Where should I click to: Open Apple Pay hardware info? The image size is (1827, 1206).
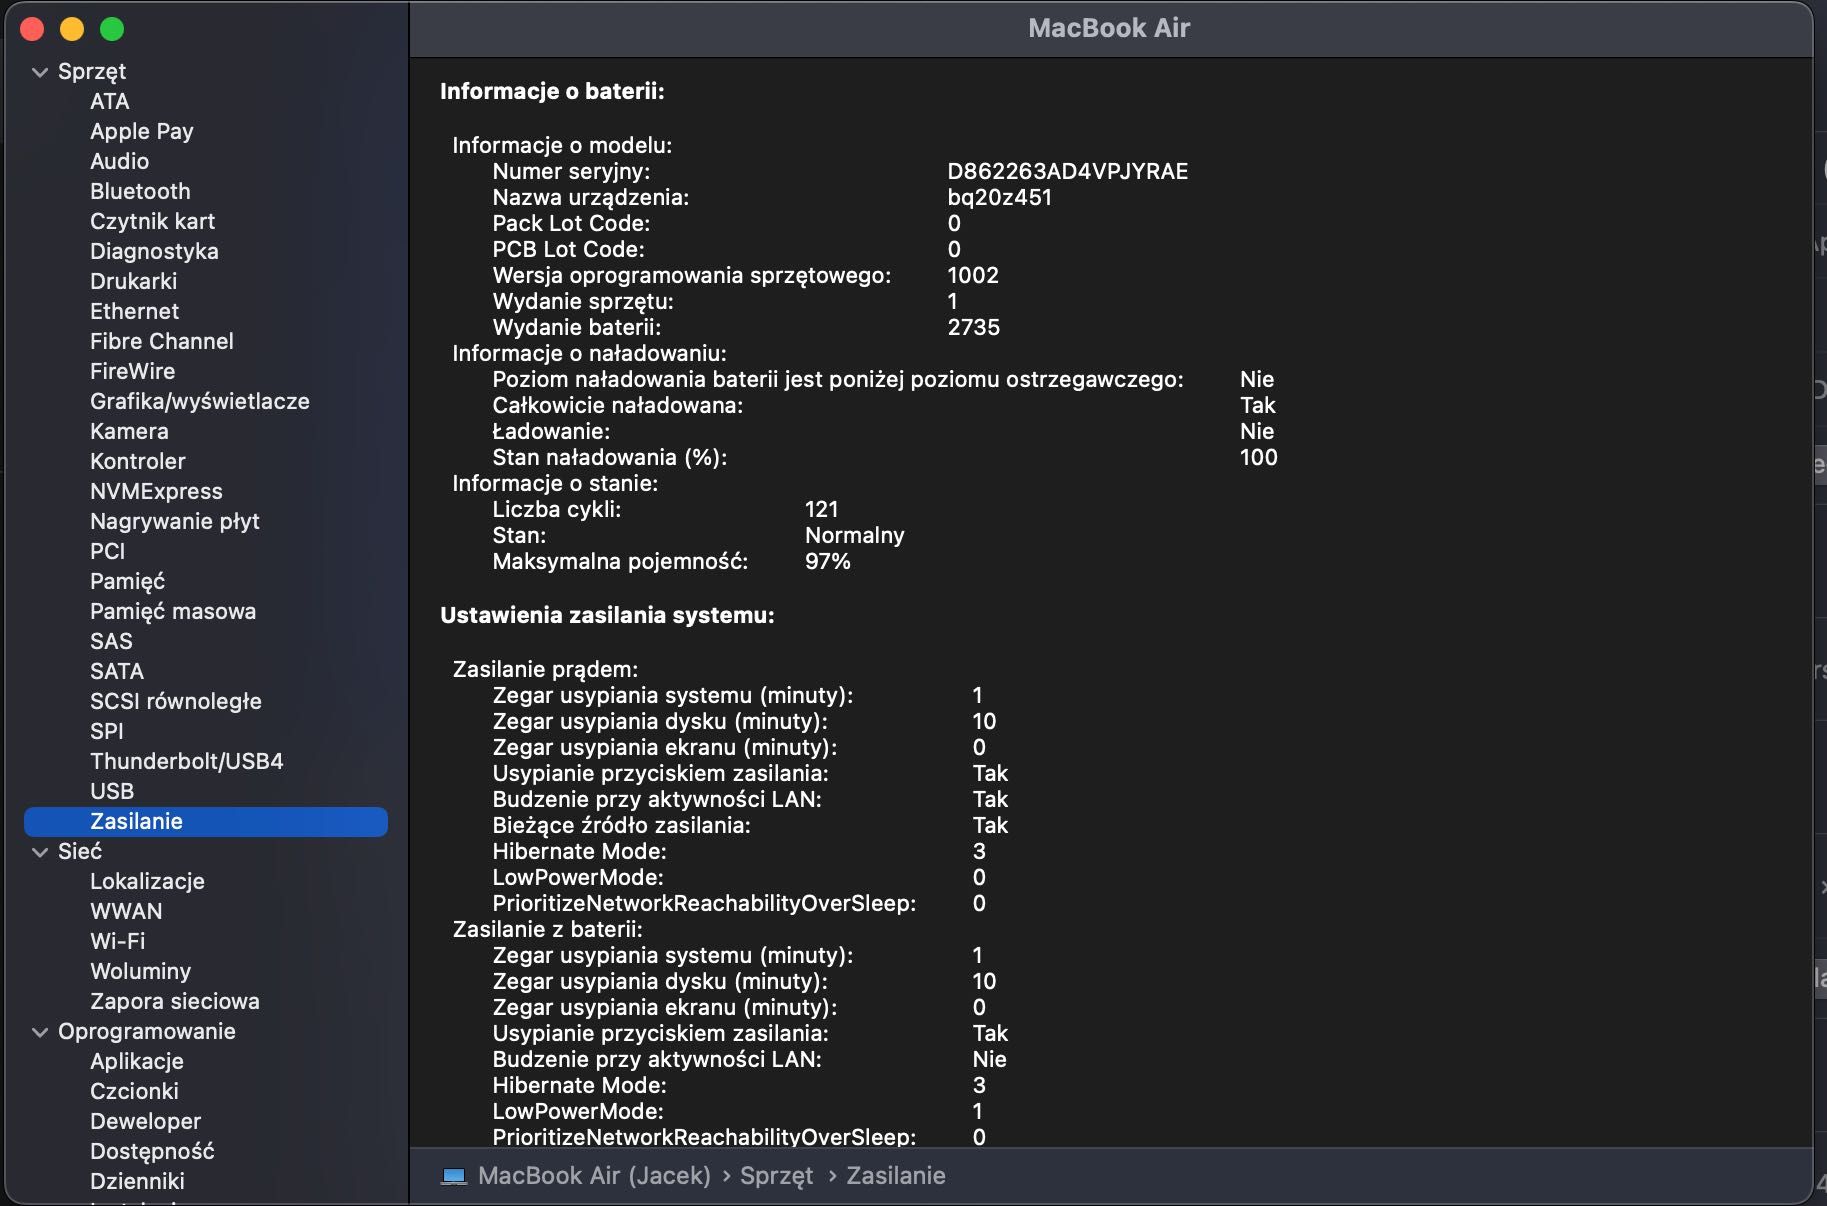(x=141, y=131)
